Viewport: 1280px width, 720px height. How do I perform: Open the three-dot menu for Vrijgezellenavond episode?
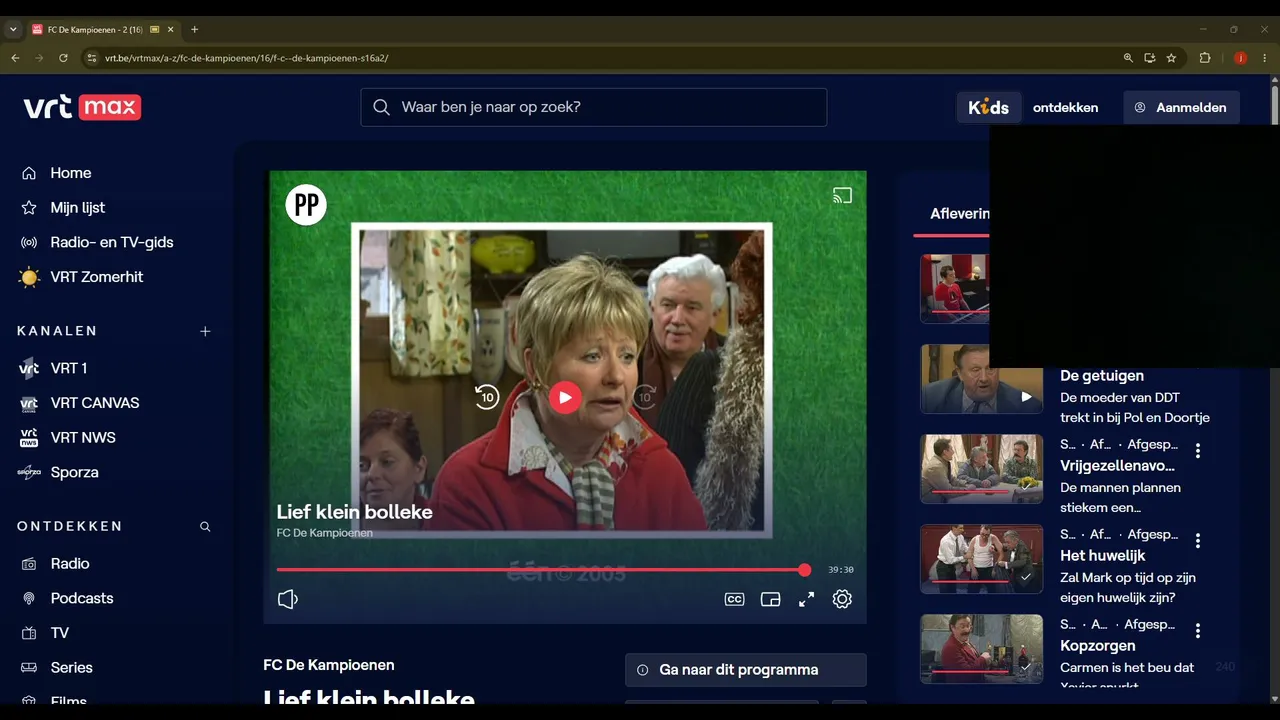click(1198, 451)
